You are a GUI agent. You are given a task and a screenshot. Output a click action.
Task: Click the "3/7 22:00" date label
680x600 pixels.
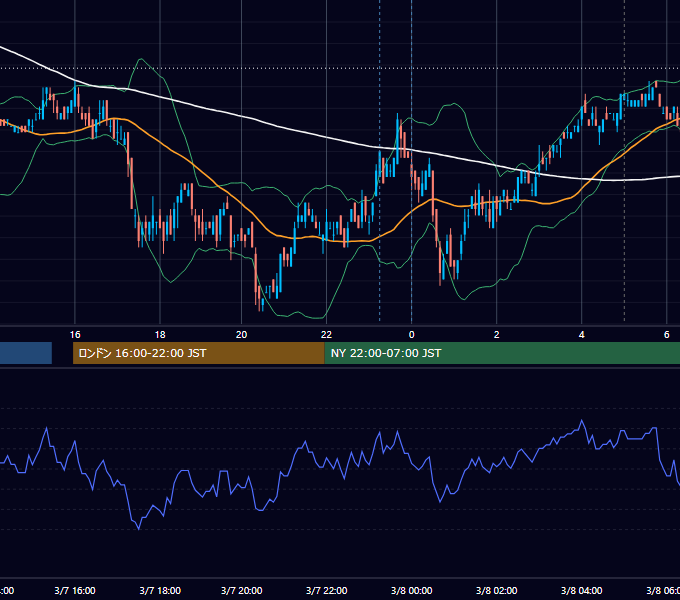coord(327,590)
